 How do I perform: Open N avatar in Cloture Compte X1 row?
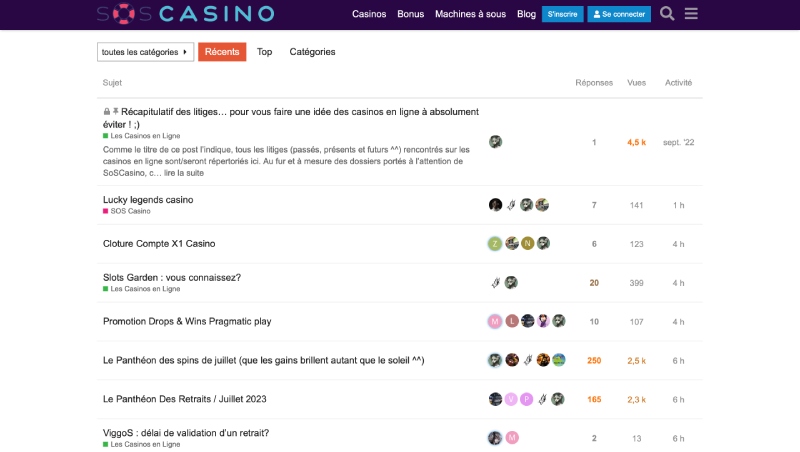tap(528, 243)
